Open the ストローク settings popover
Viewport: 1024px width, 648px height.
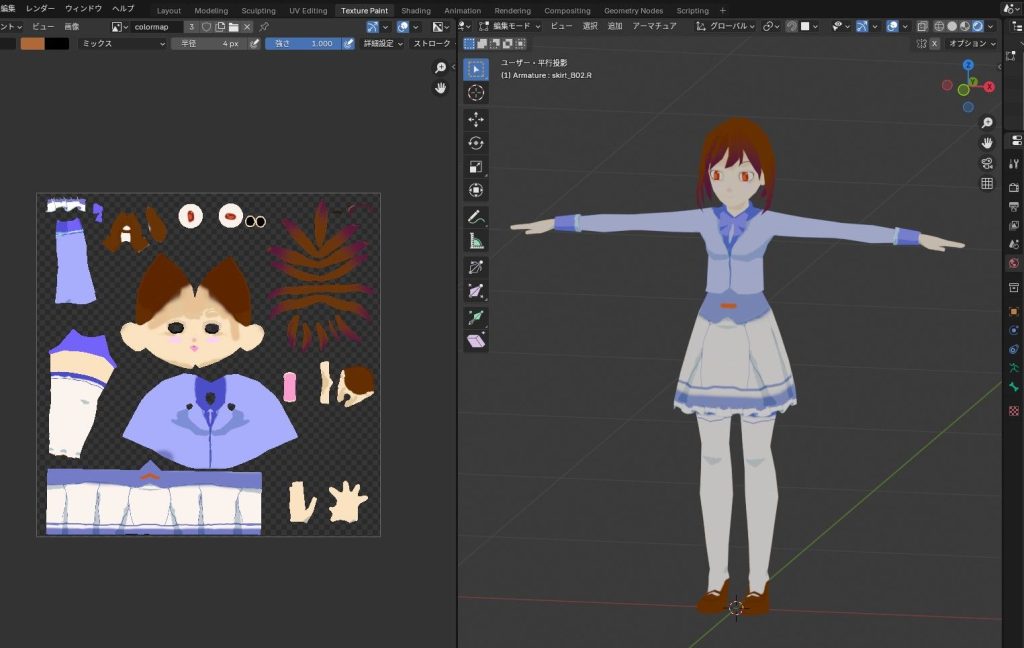[x=434, y=44]
